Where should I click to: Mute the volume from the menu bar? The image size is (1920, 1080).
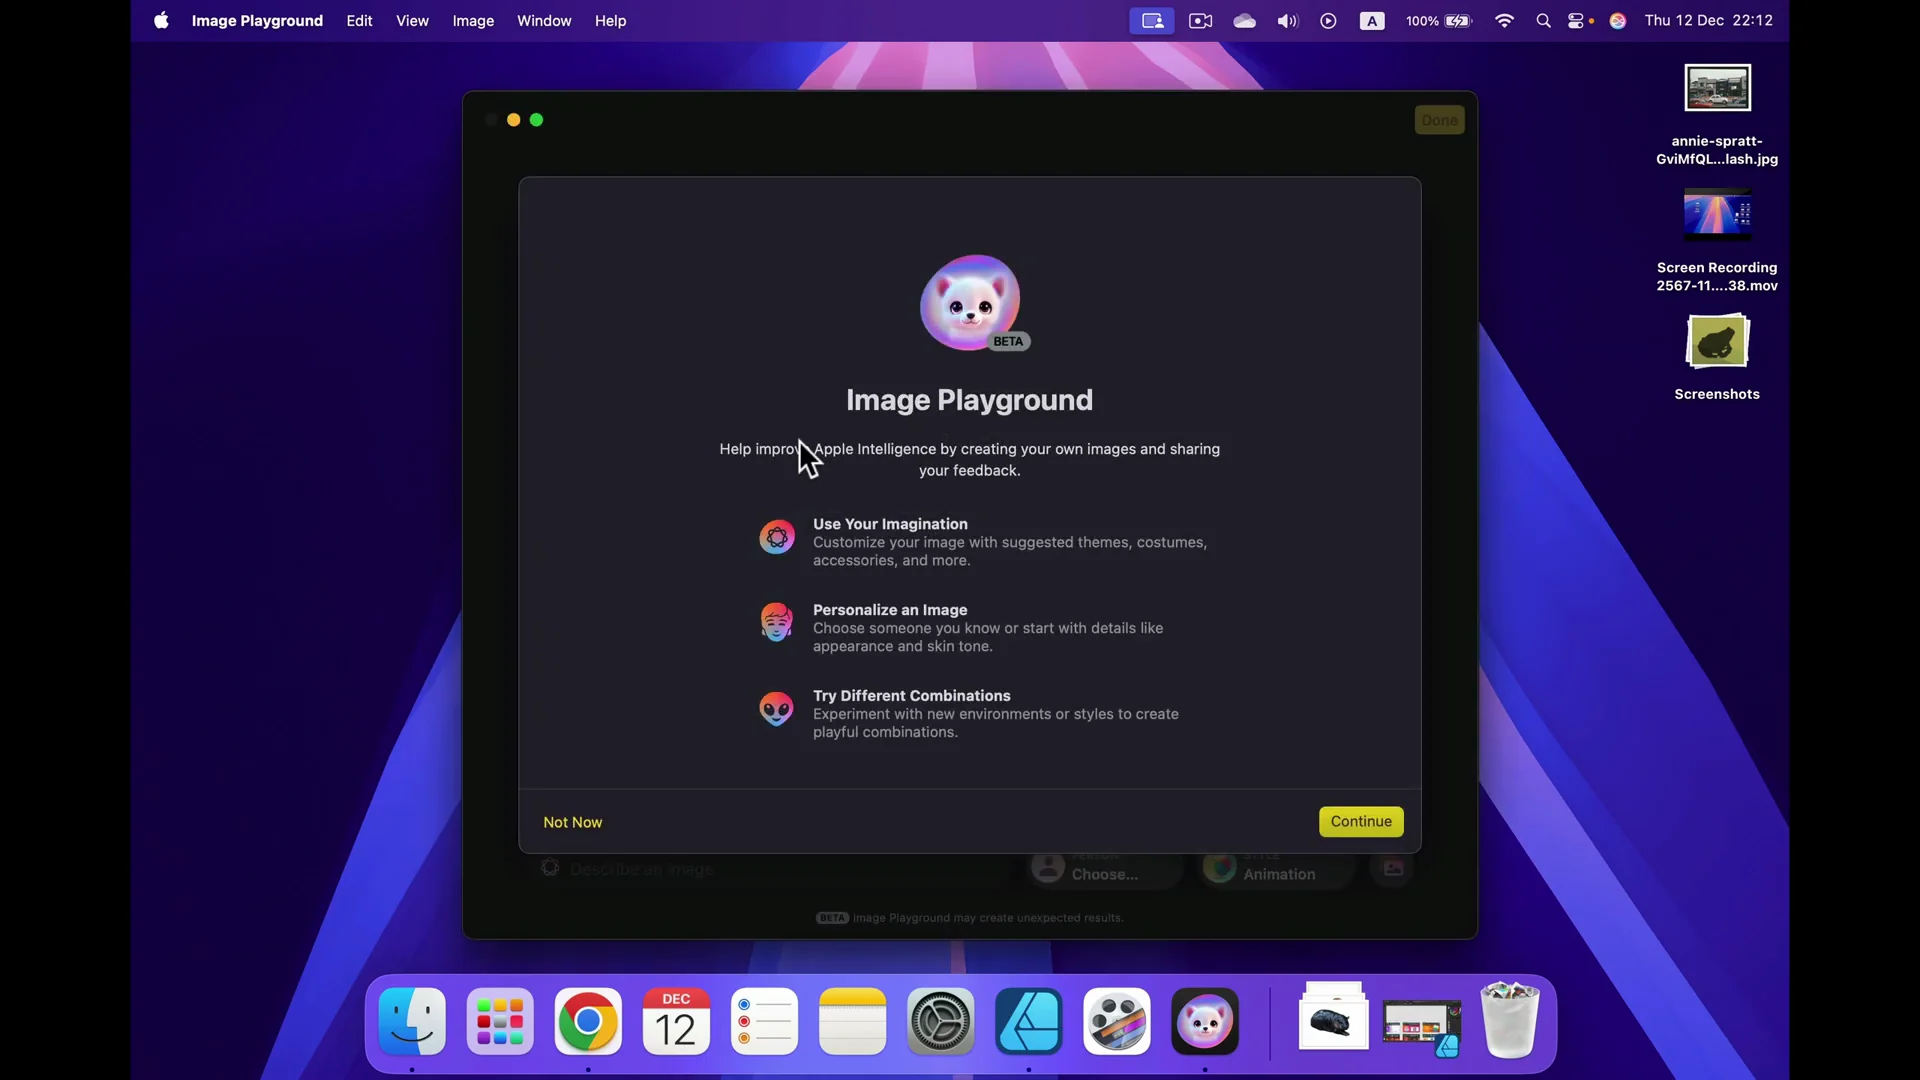tap(1287, 20)
